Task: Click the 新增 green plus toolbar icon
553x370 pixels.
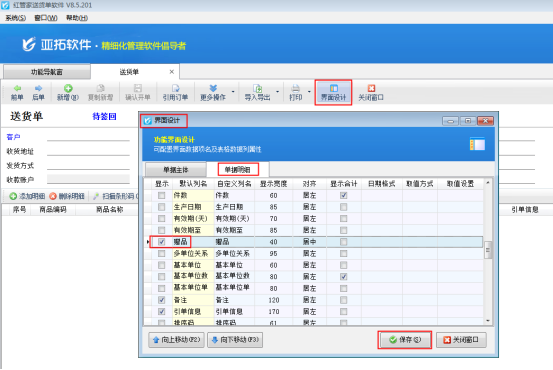Action: pos(68,89)
